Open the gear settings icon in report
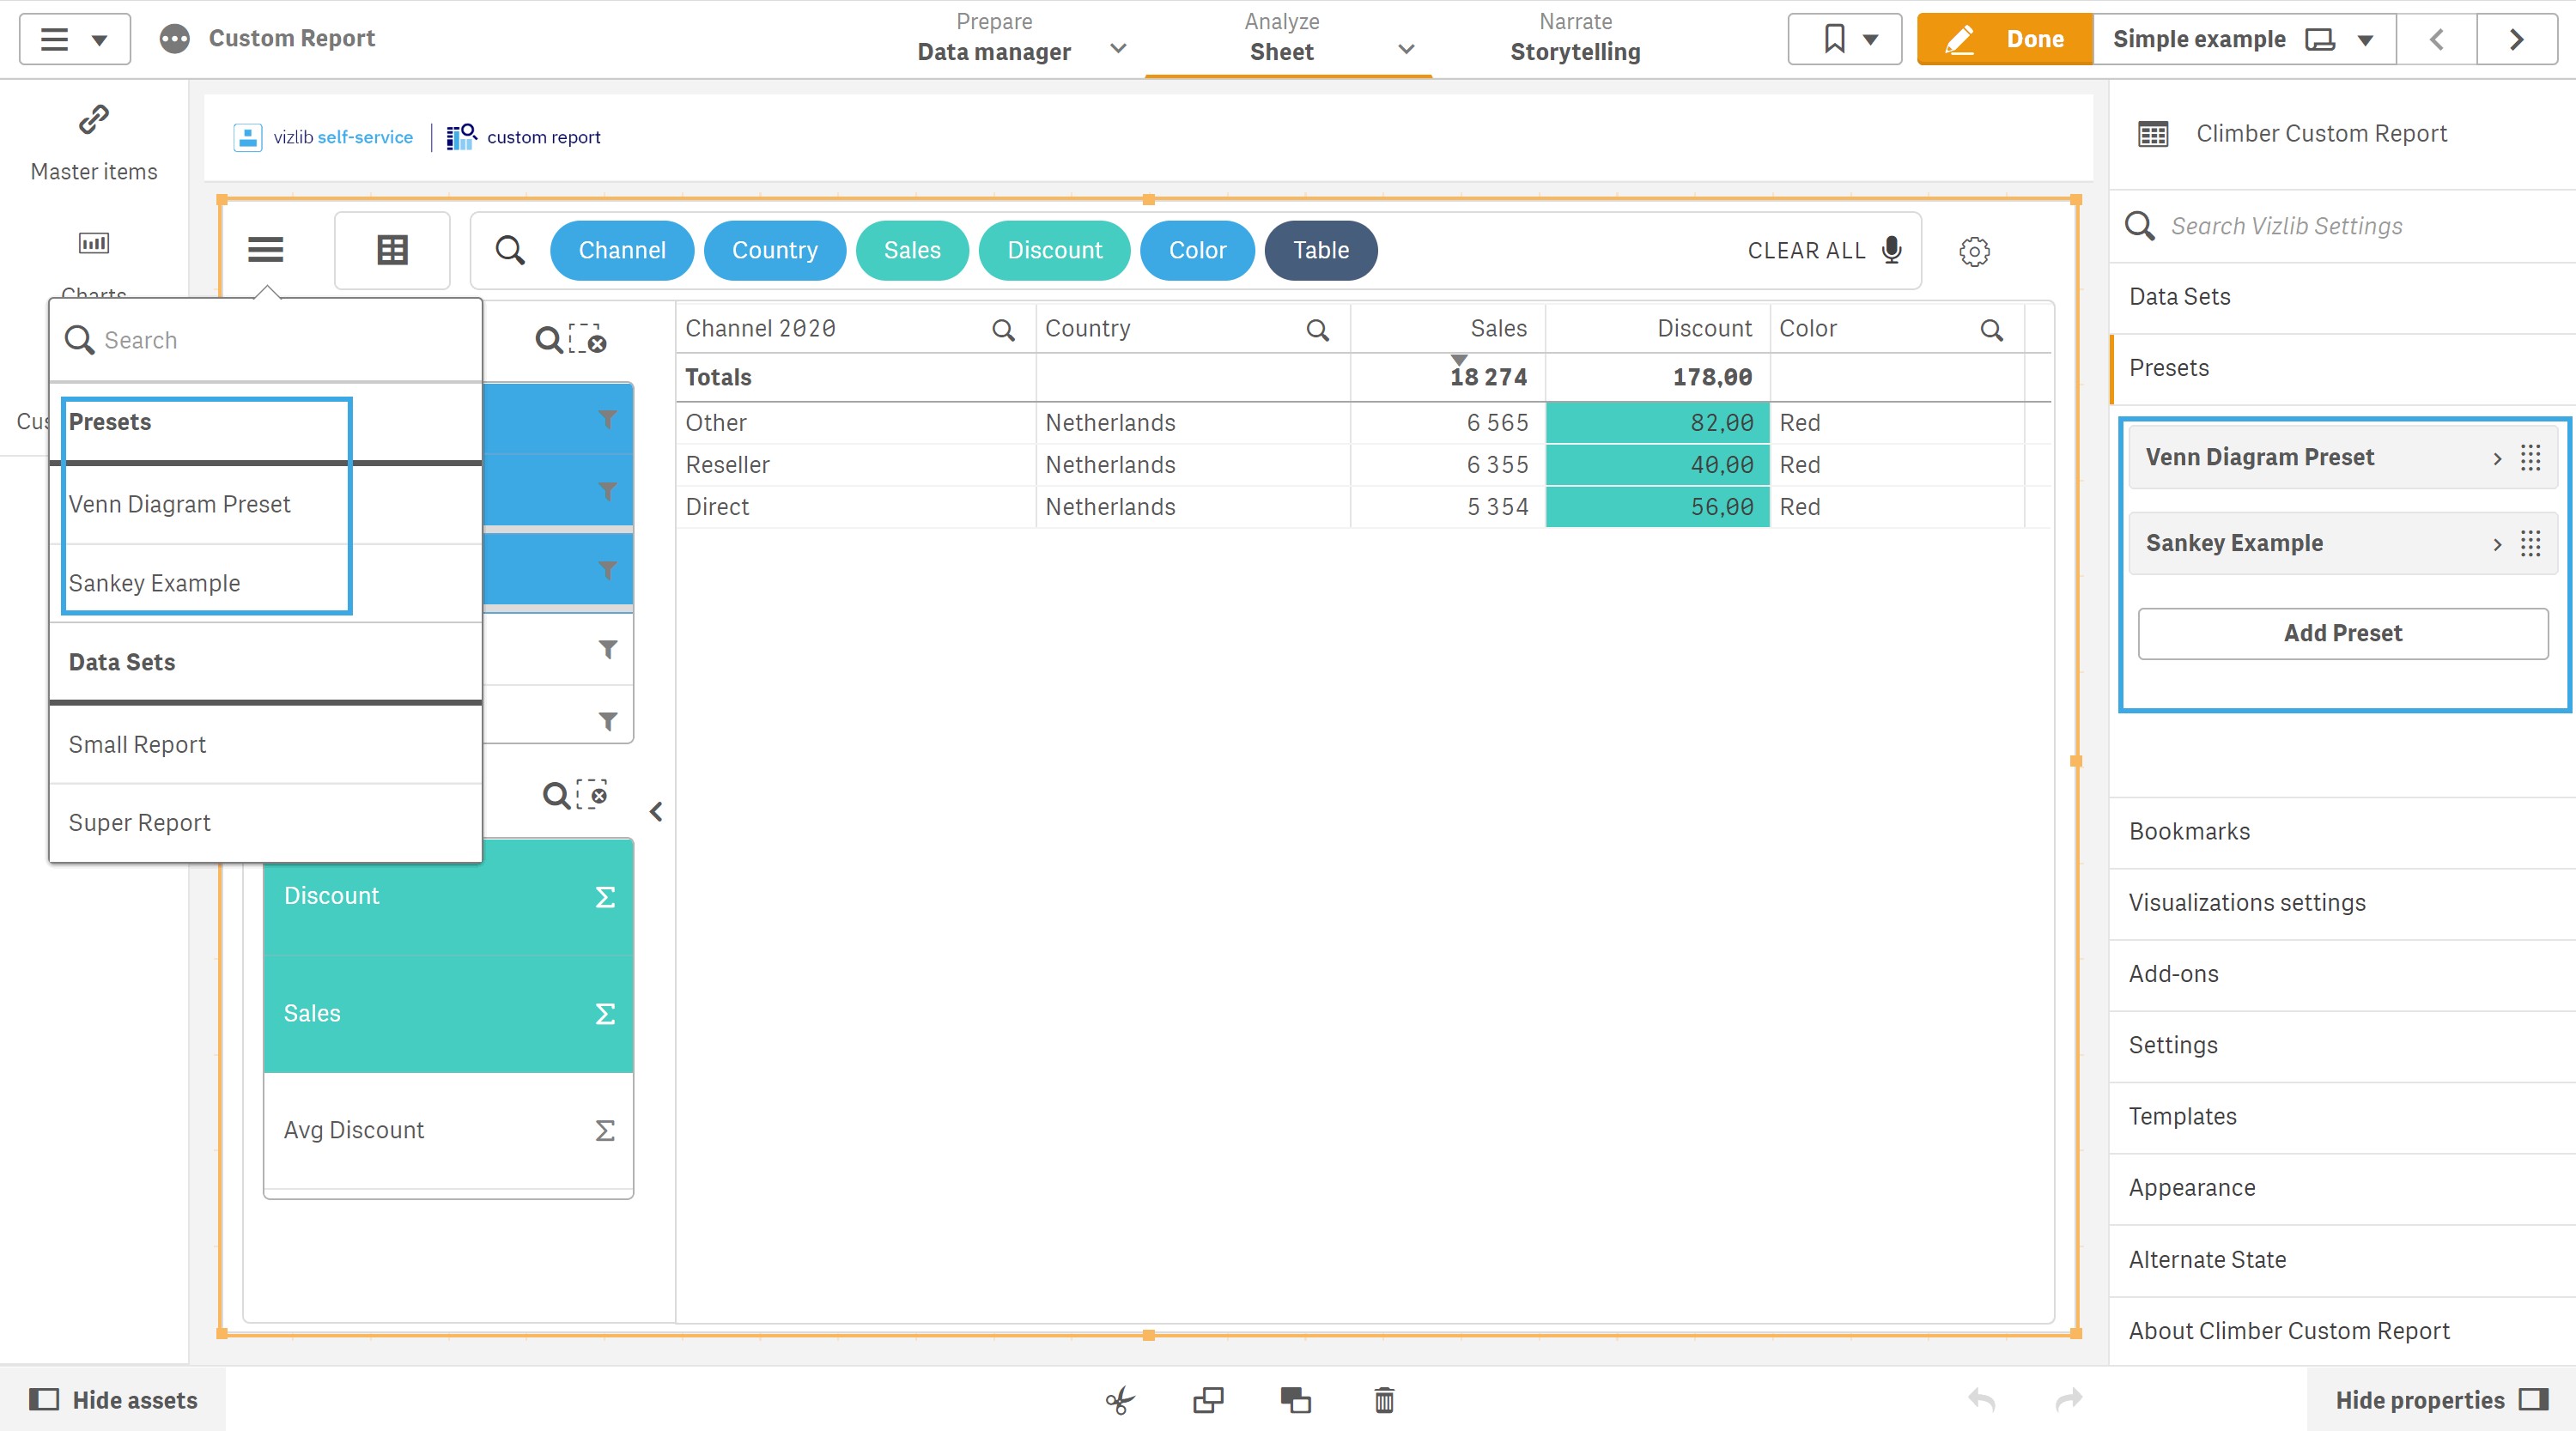This screenshot has width=2576, height=1431. point(1974,251)
